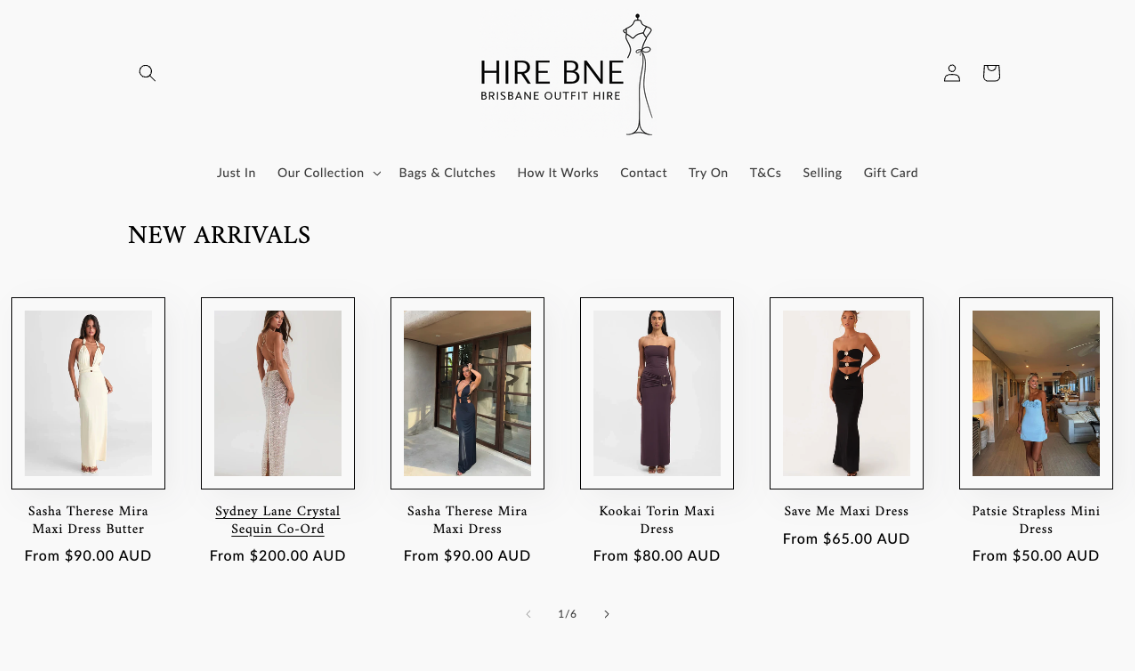Open the Selling menu item

pos(822,172)
